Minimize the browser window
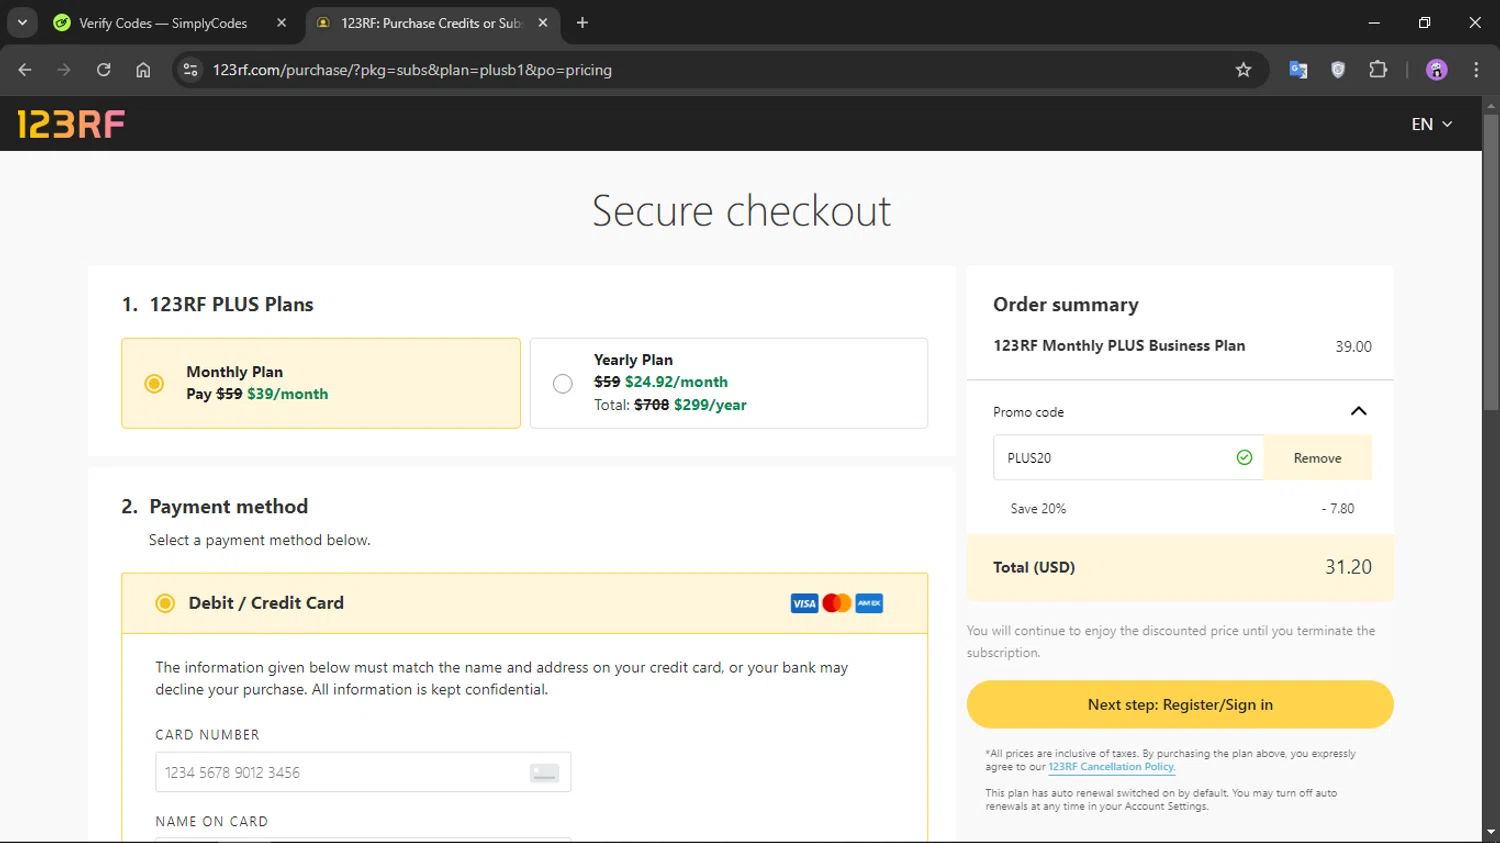Image resolution: width=1500 pixels, height=843 pixels. click(x=1374, y=22)
